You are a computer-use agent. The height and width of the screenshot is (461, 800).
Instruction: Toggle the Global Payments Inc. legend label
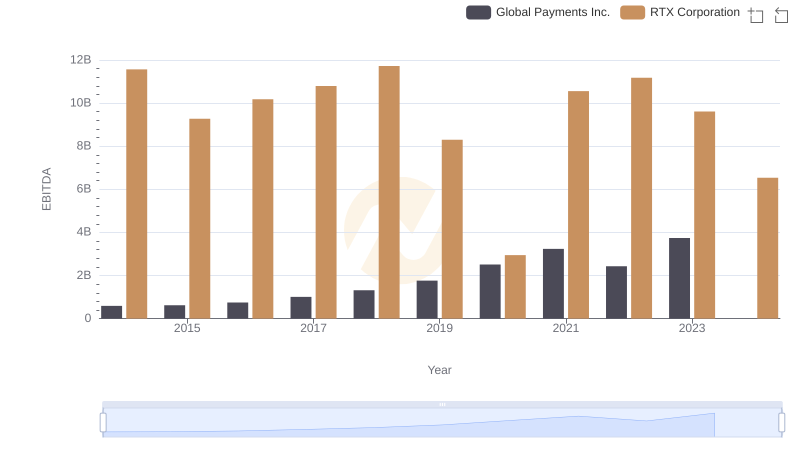tap(553, 12)
